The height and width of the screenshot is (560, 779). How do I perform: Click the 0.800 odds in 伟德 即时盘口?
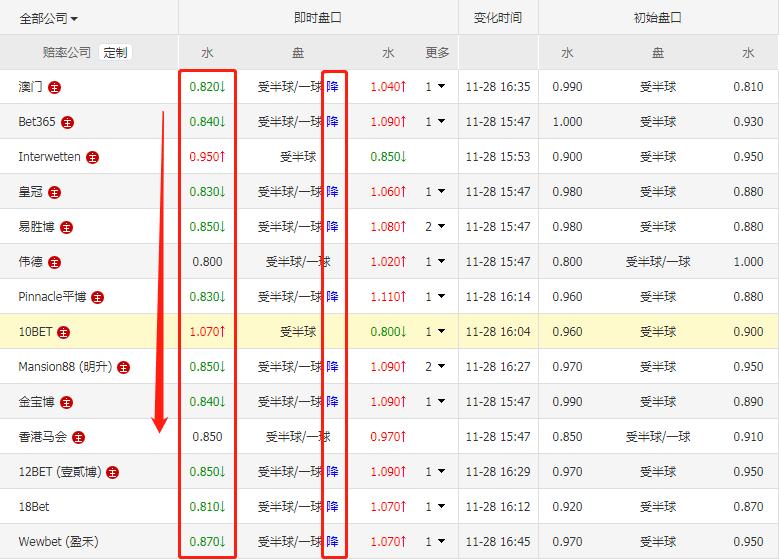(208, 262)
